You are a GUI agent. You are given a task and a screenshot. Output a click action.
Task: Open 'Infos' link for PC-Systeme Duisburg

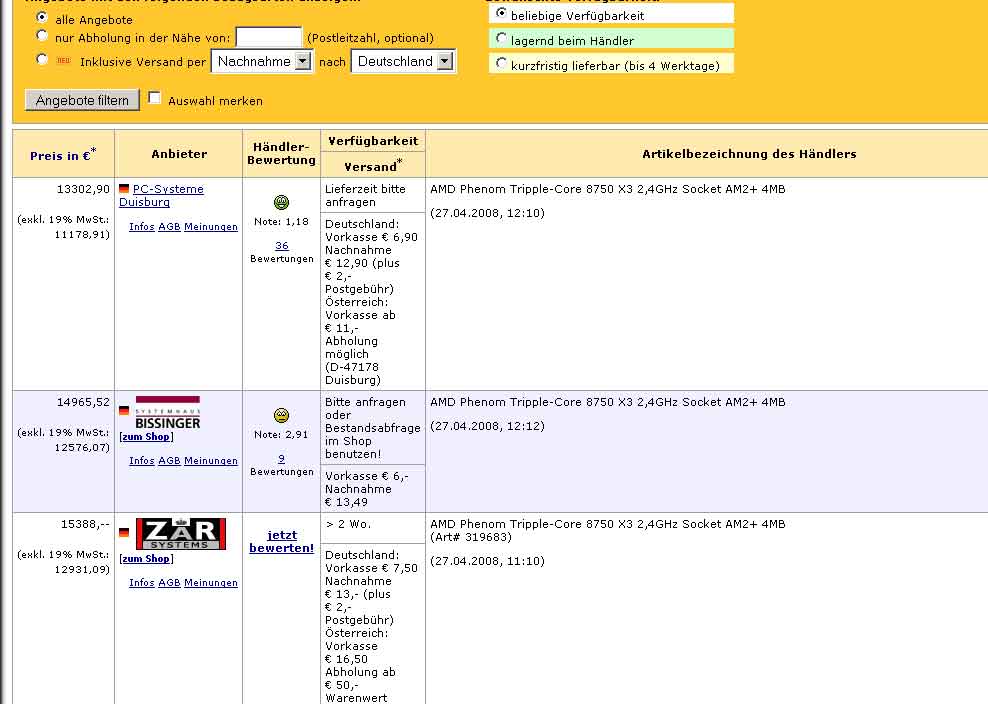coord(142,227)
